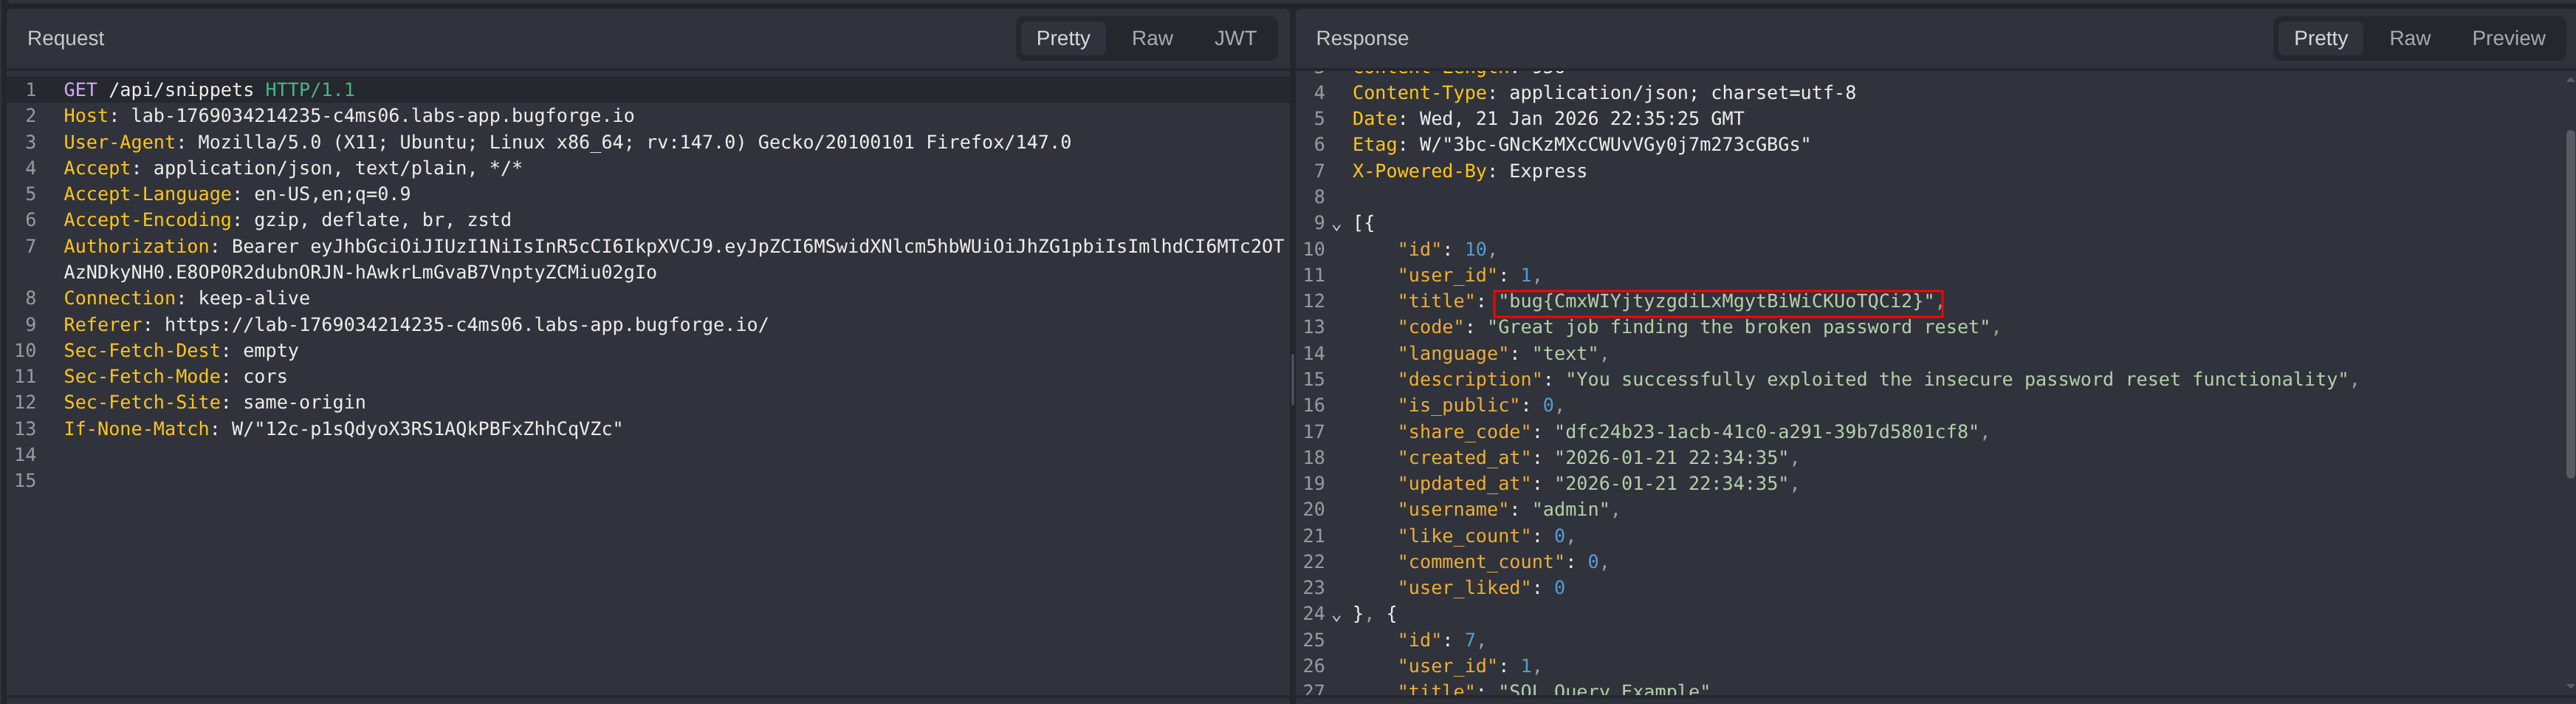Viewport: 2576px width, 704px height.
Task: Click the share_code value in the response
Action: 1766,432
